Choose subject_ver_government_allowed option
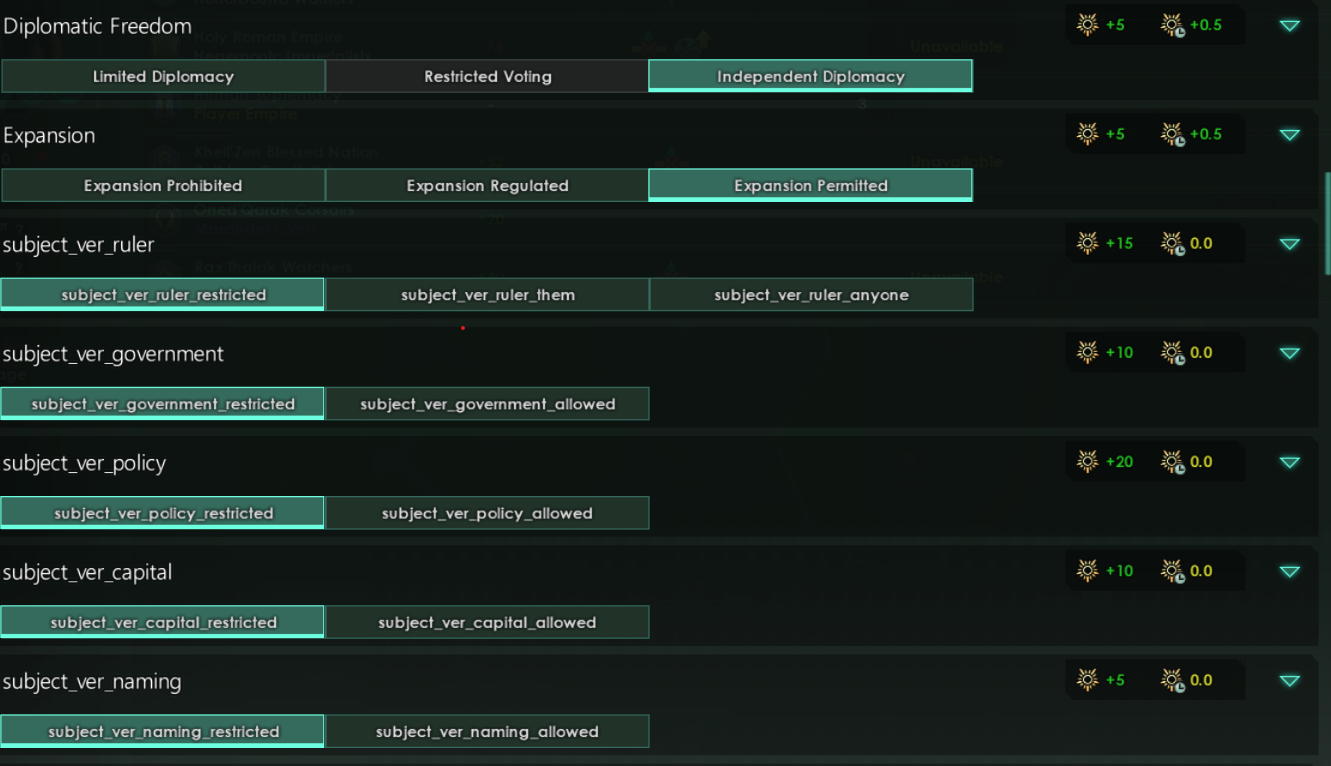The image size is (1331, 766). click(487, 403)
